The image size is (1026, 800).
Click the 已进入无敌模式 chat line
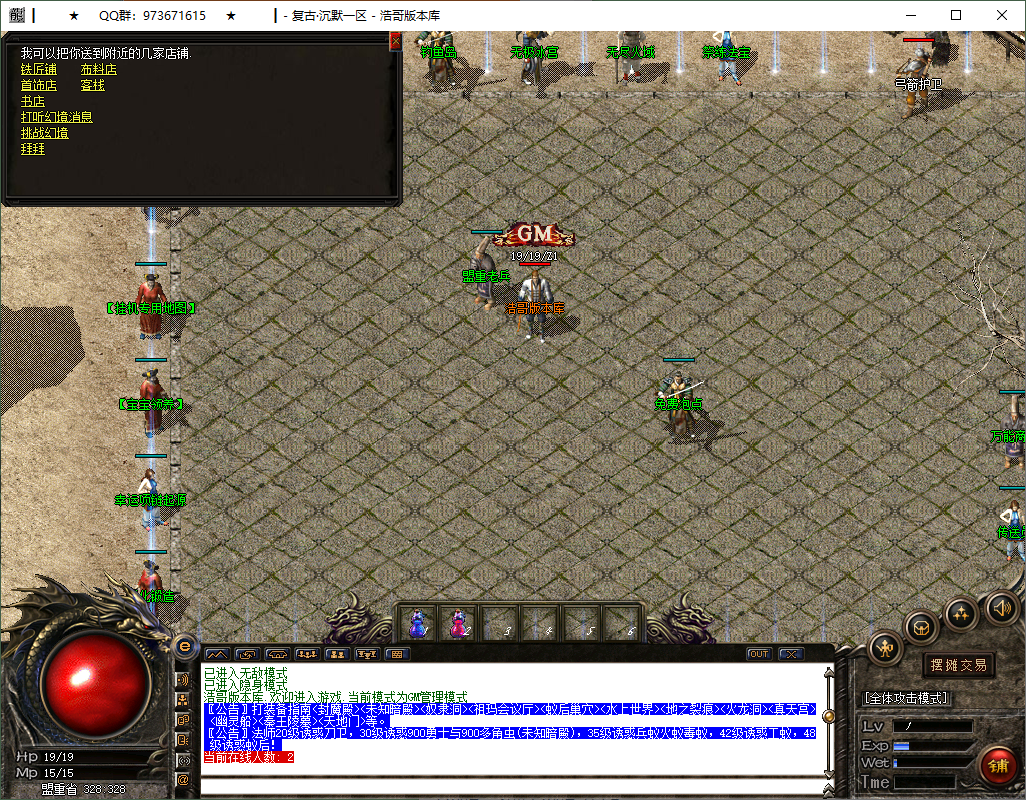(245, 673)
